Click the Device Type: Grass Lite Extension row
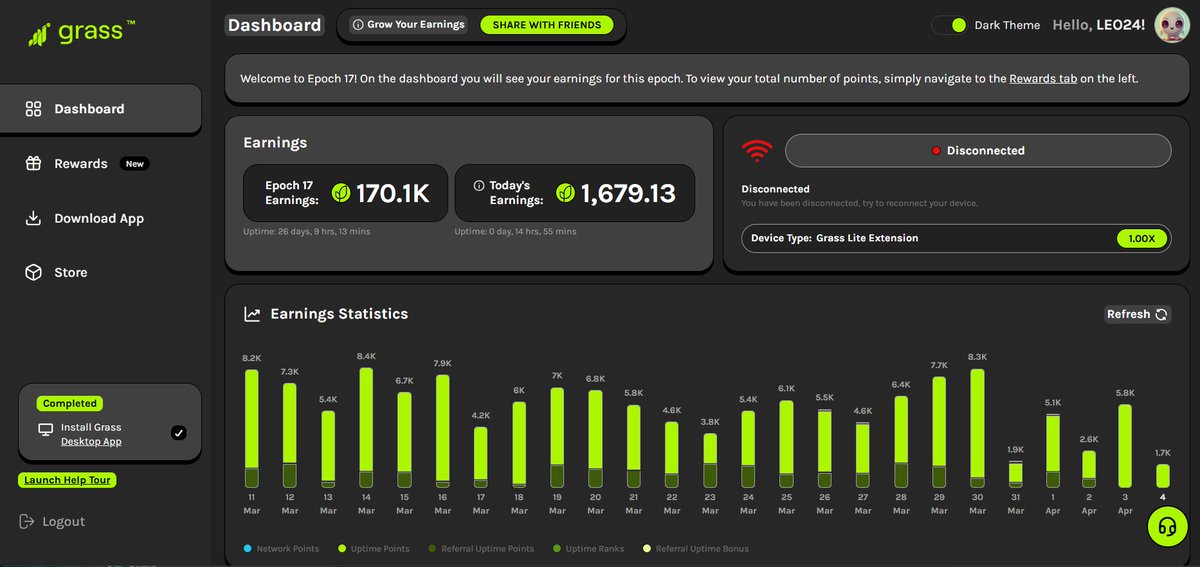The width and height of the screenshot is (1200, 567). (x=956, y=239)
